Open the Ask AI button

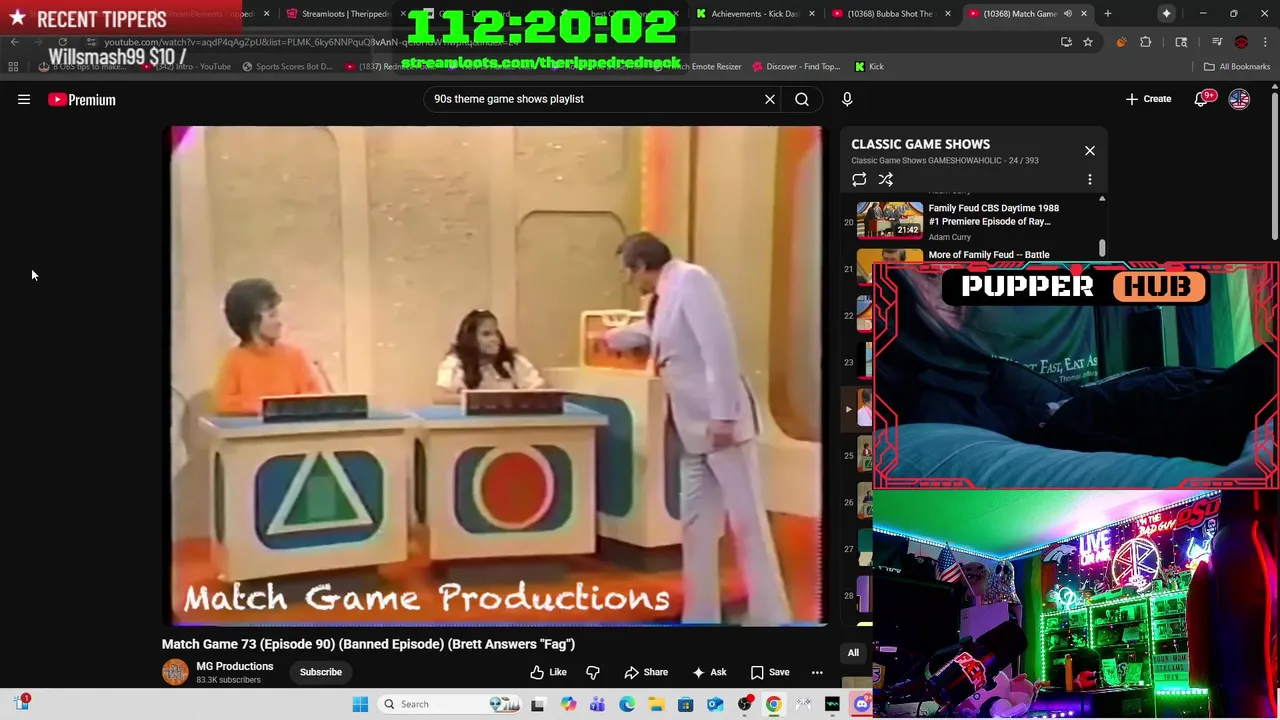coord(709,672)
